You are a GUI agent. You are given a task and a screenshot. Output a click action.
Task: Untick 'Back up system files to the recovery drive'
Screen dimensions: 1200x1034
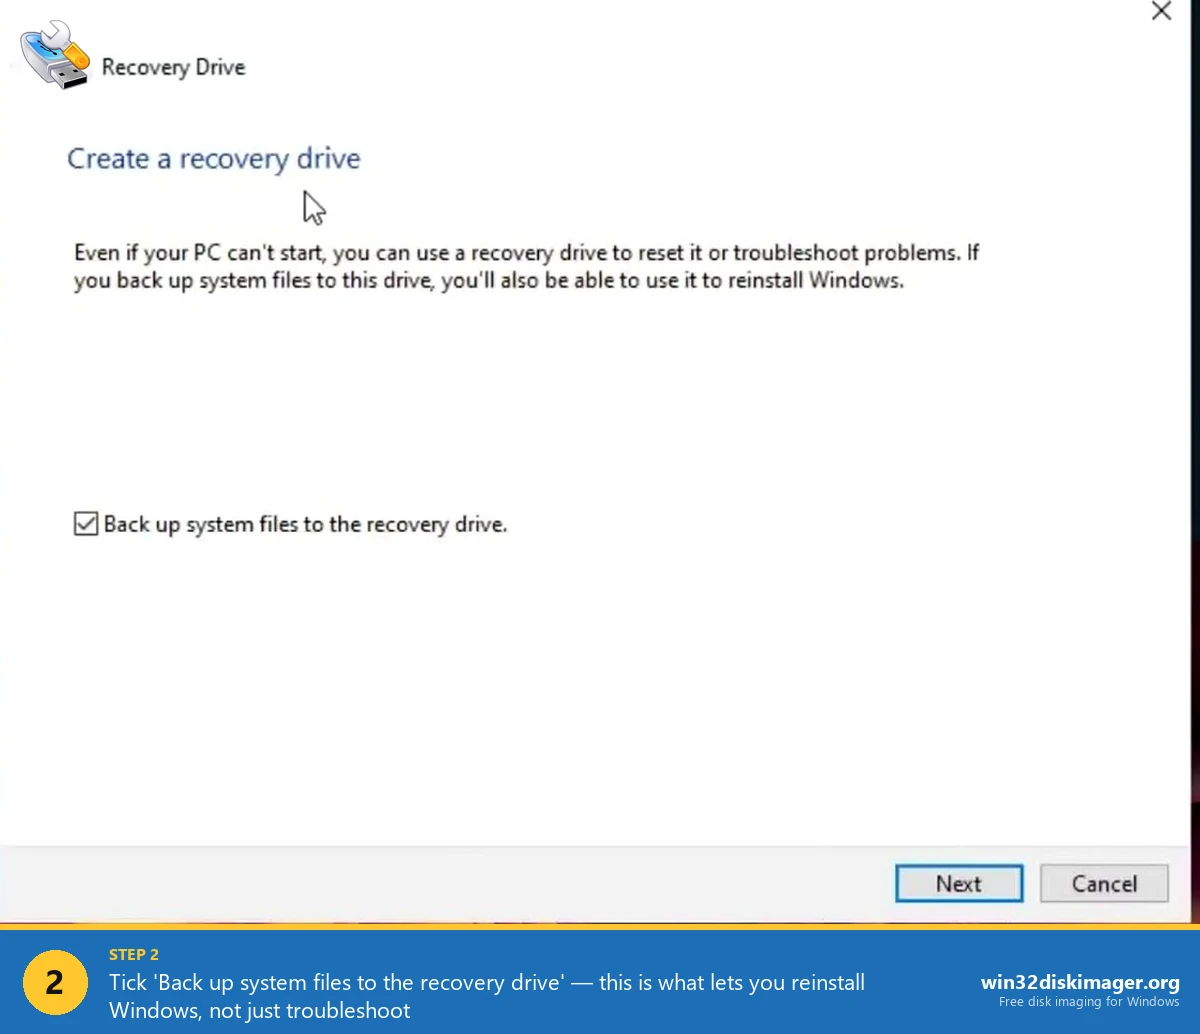(x=86, y=523)
